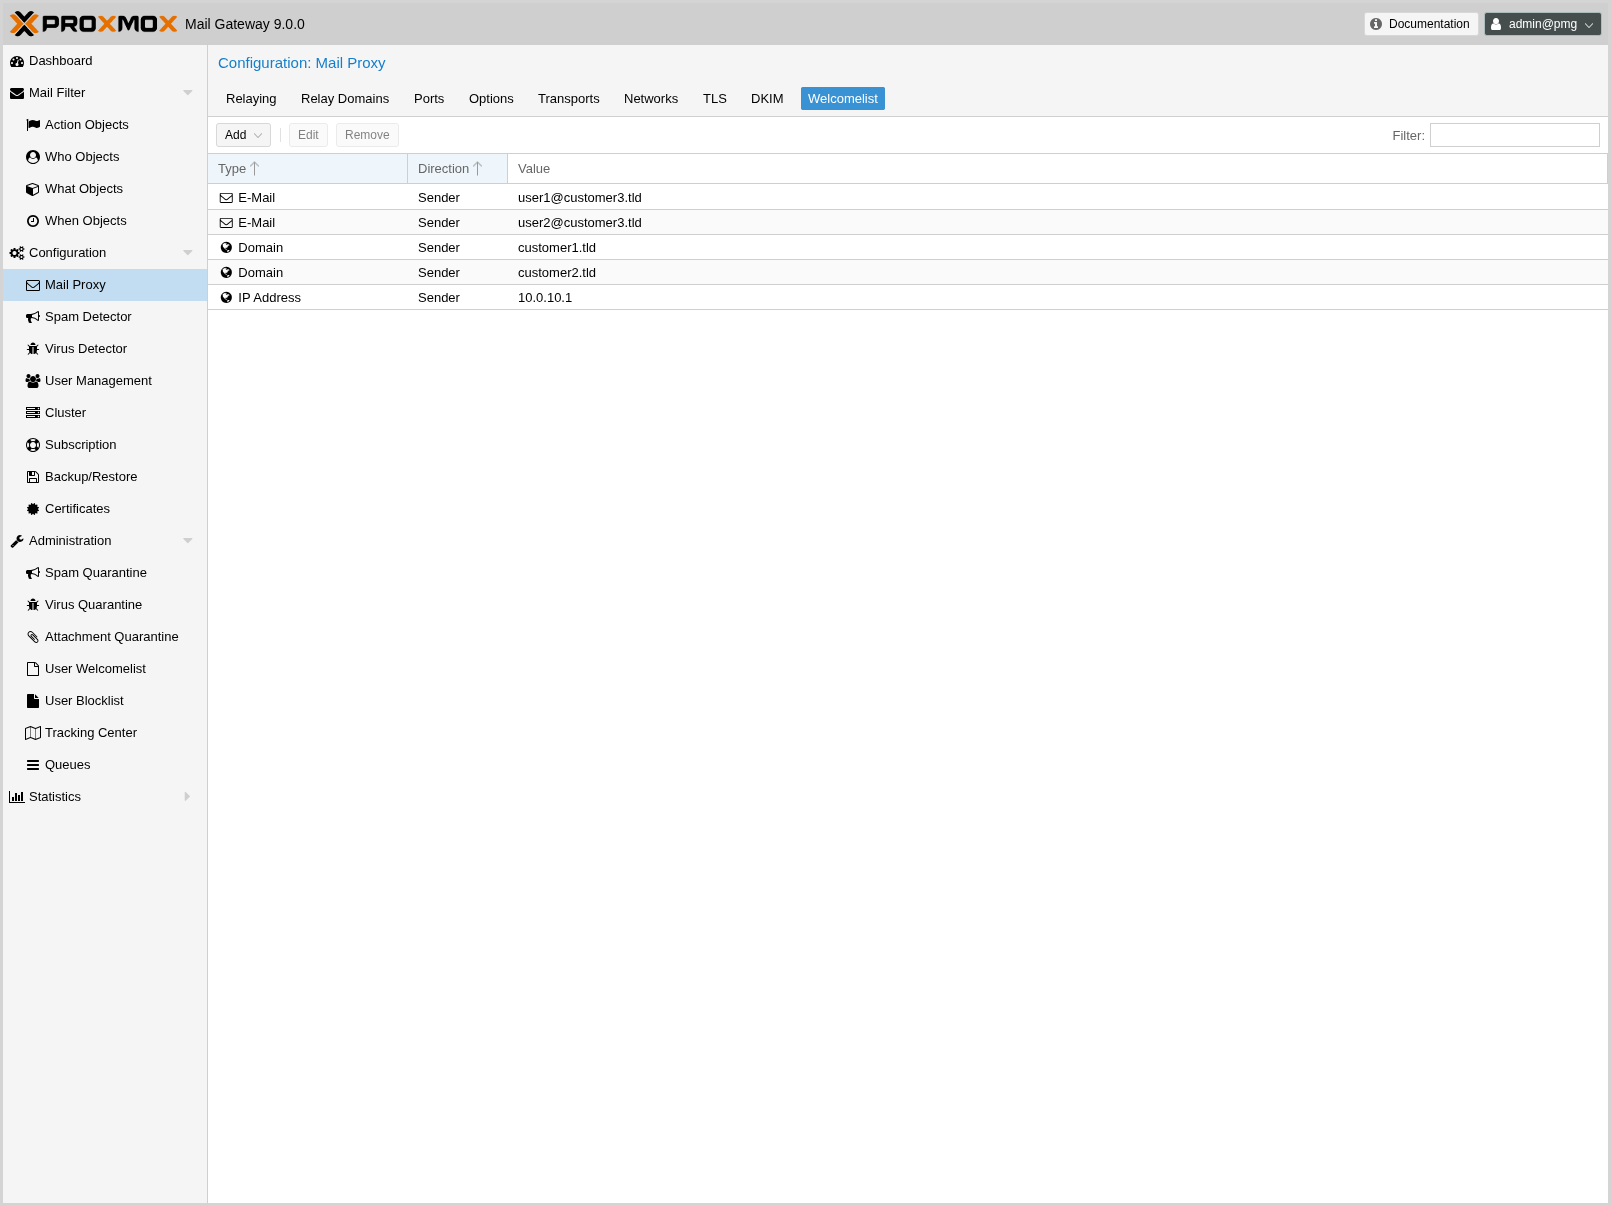Click the Virus Detector bug icon
Image resolution: width=1611 pixels, height=1206 pixels.
coord(33,349)
